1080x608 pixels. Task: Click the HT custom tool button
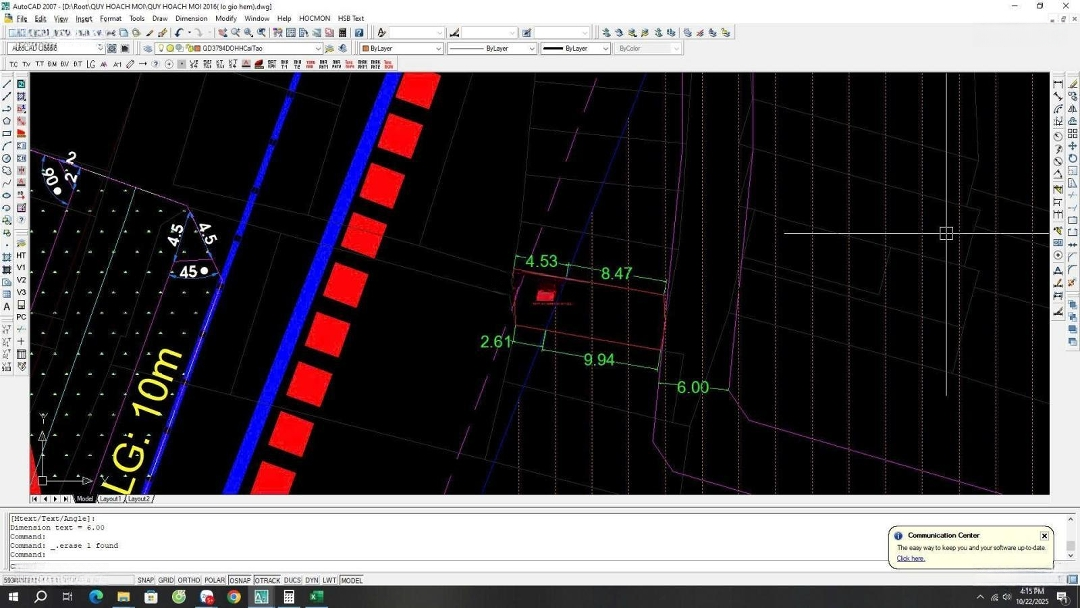click(x=21, y=256)
